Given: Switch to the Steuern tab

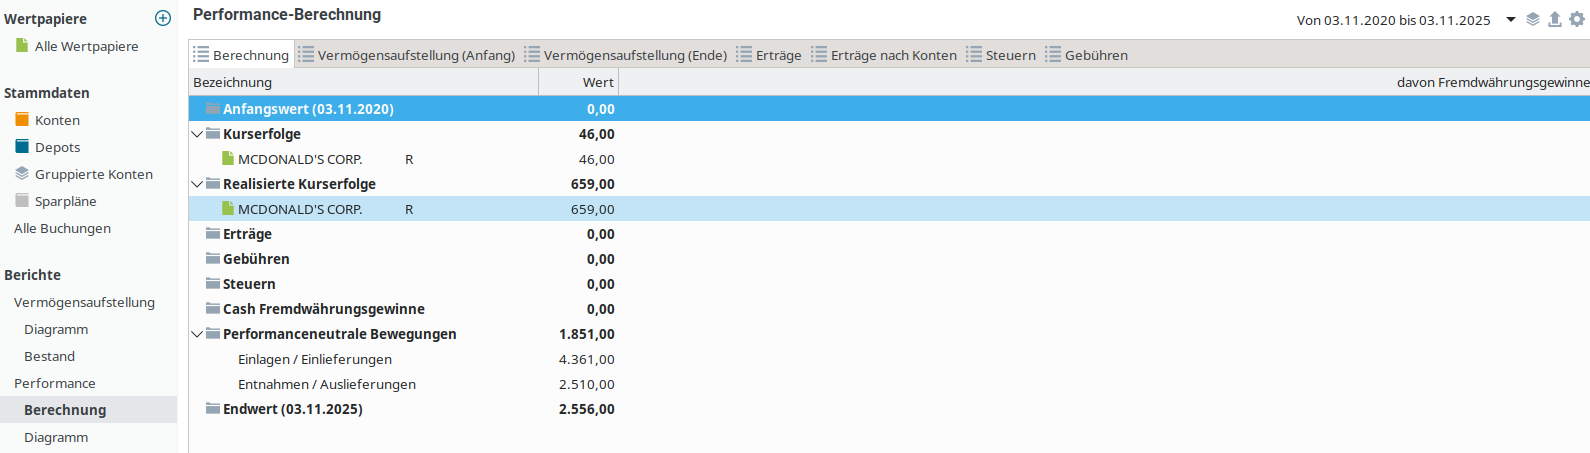Looking at the screenshot, I should pos(1001,55).
